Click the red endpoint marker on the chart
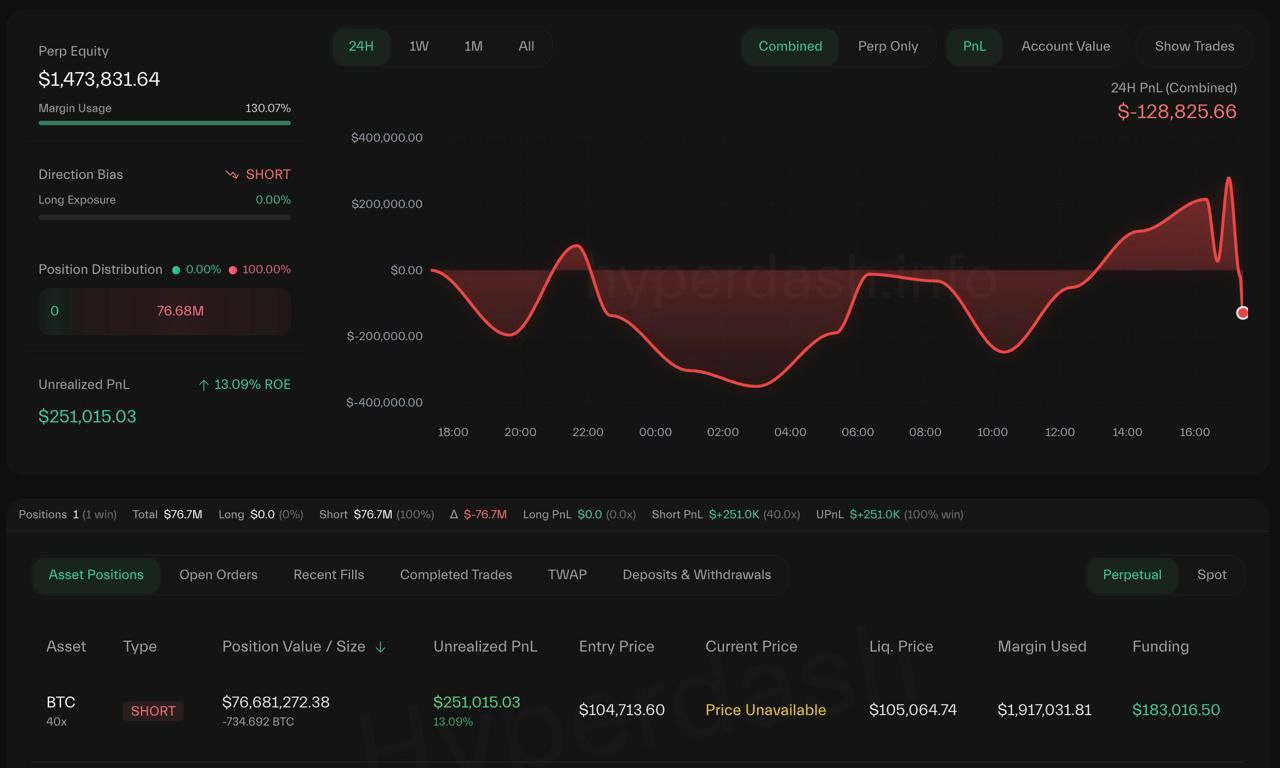Viewport: 1280px width, 768px height. (1242, 313)
